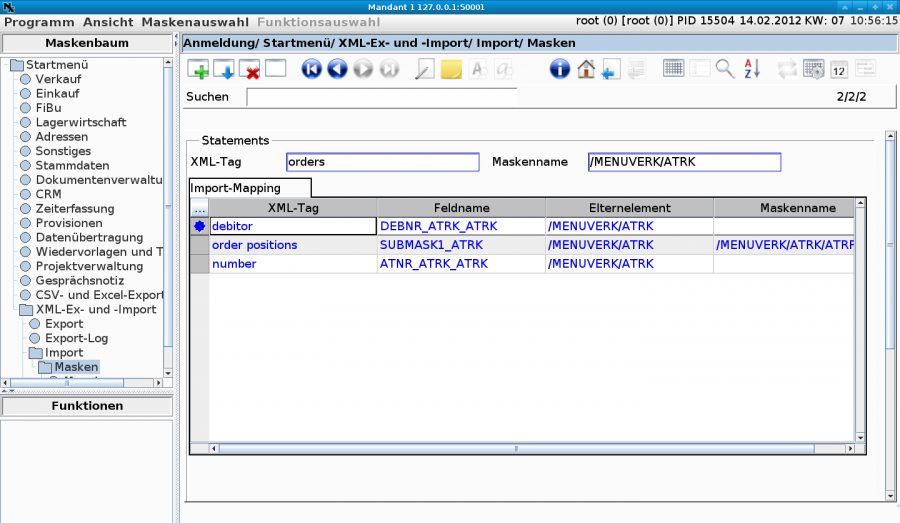Image resolution: width=900 pixels, height=523 pixels.
Task: Click the Maskenname column header
Action: click(784, 208)
